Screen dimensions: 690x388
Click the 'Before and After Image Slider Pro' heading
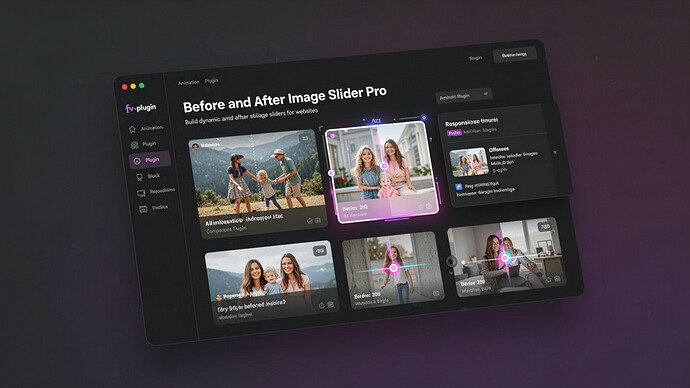(x=285, y=99)
